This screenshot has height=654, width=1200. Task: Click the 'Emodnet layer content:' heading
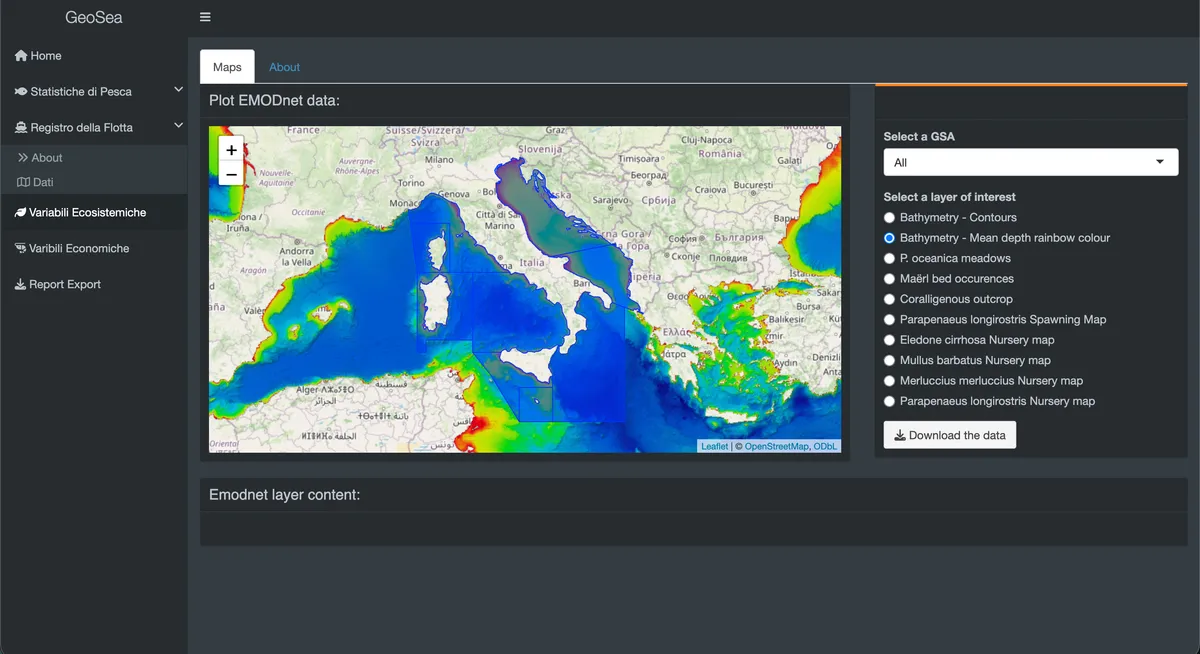[x=284, y=495]
